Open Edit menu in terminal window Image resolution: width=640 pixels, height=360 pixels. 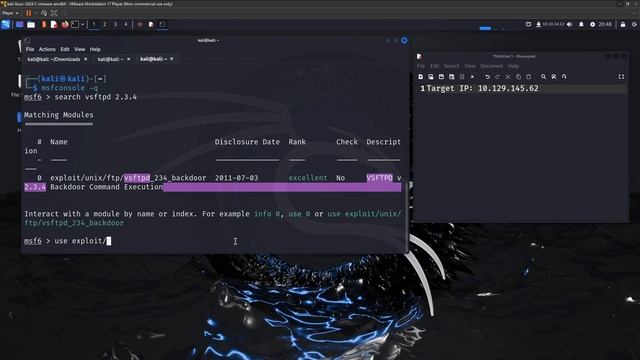pos(65,49)
